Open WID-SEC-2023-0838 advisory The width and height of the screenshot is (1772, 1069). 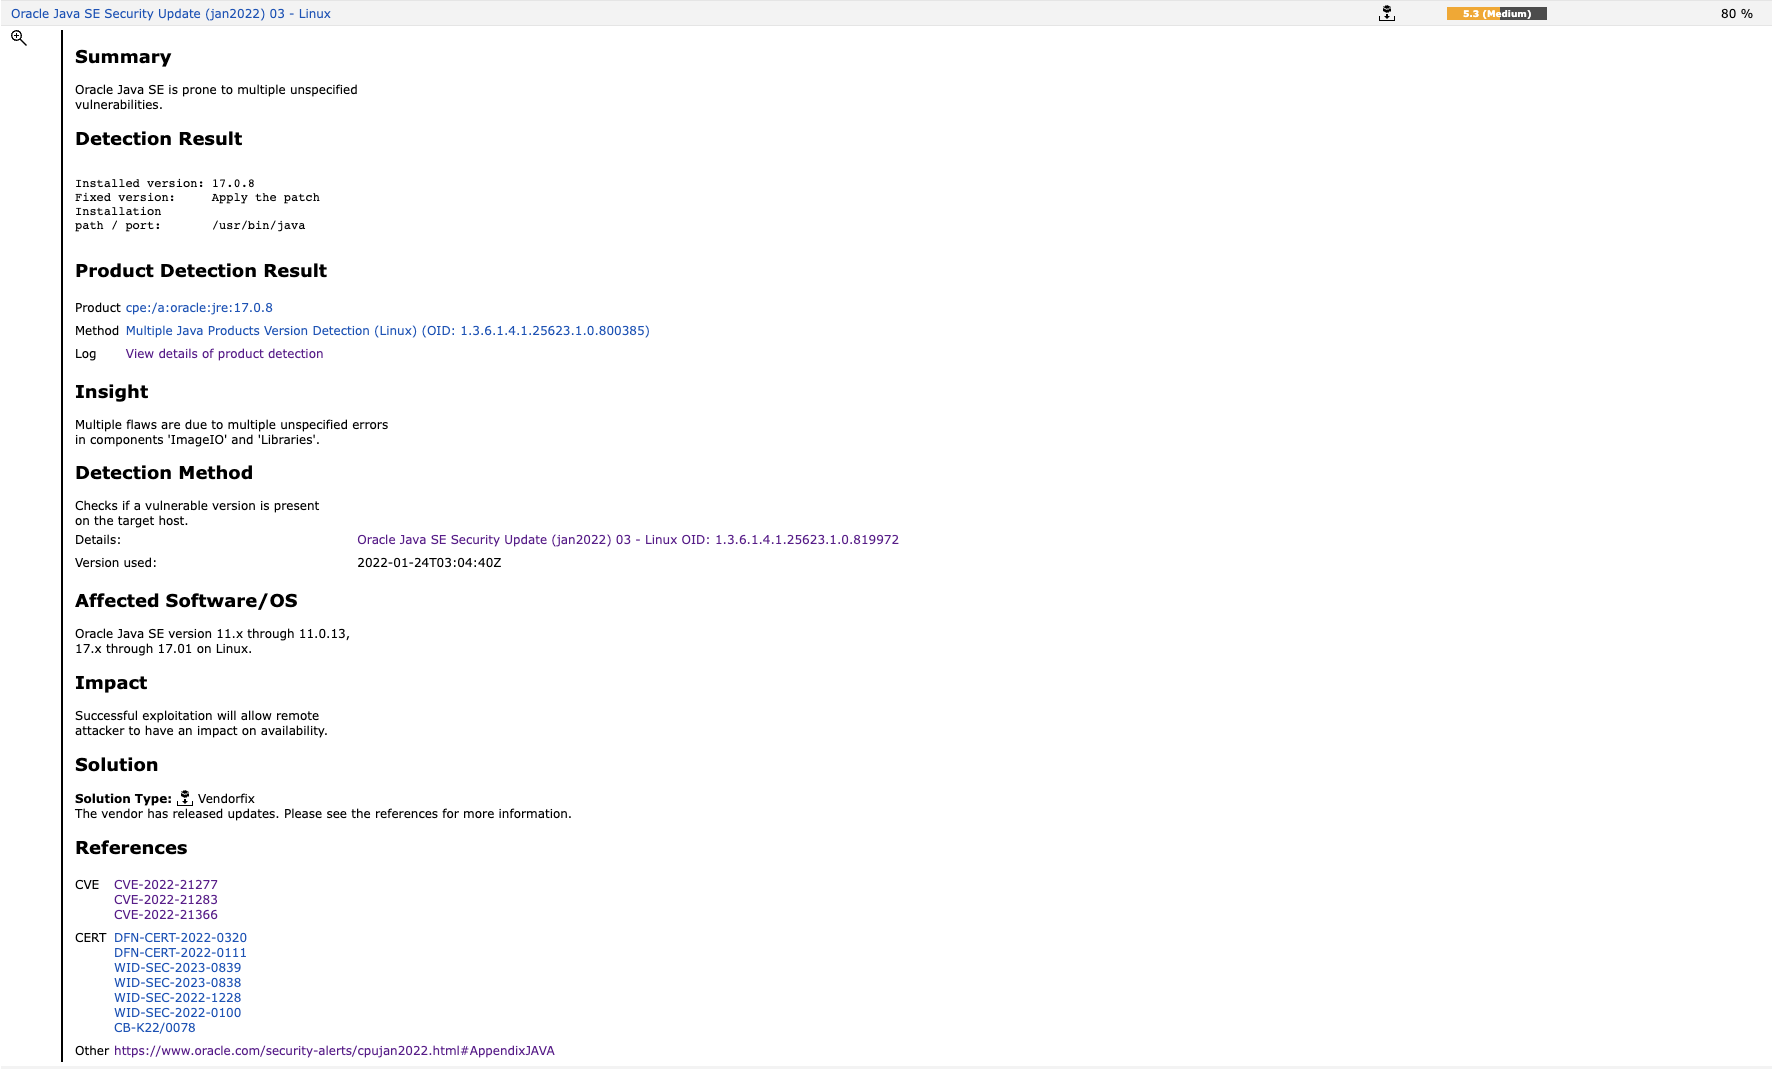tap(177, 983)
